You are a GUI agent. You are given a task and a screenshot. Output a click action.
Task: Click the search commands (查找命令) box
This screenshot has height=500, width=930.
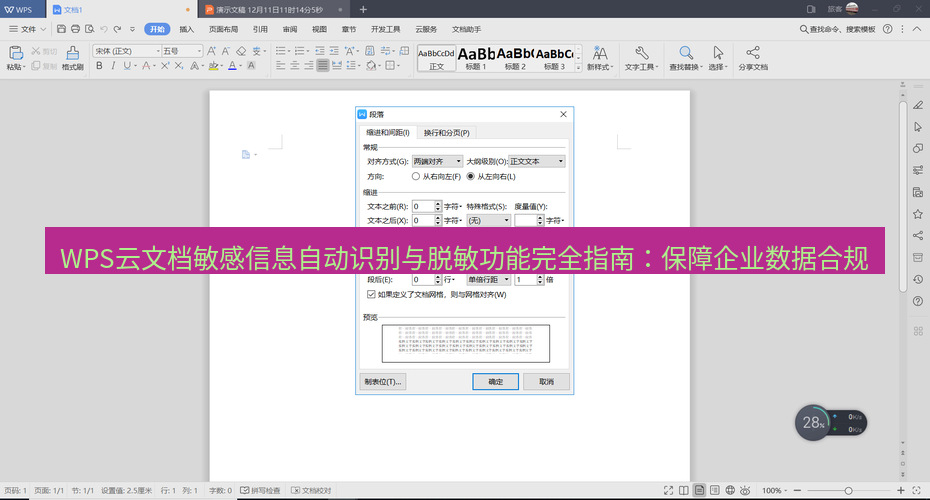tap(837, 29)
